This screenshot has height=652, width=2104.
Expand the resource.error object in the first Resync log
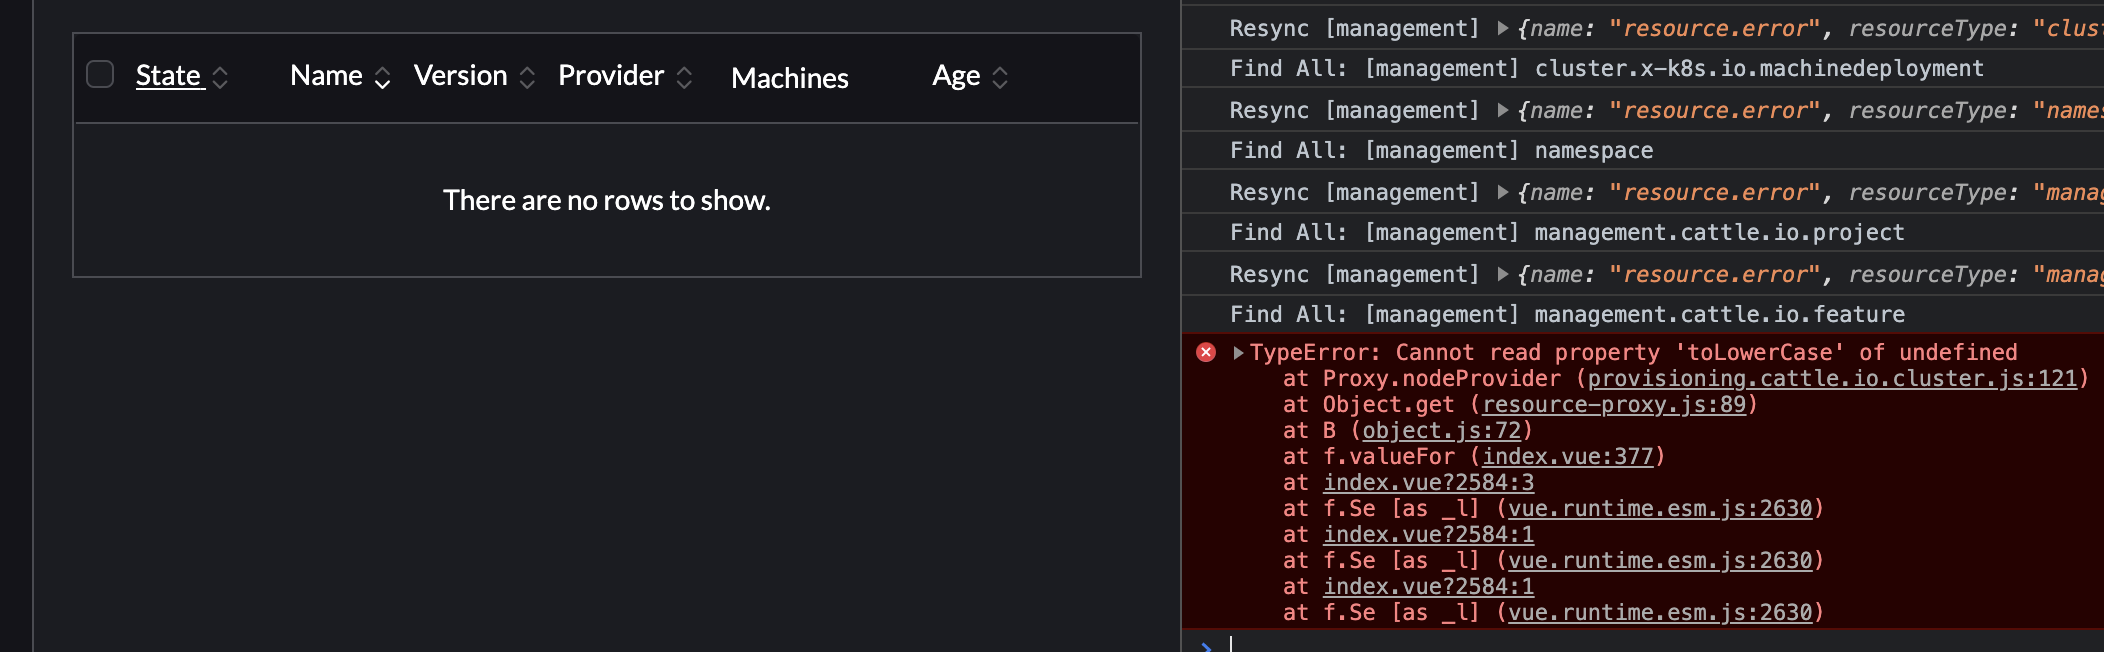click(x=1502, y=27)
